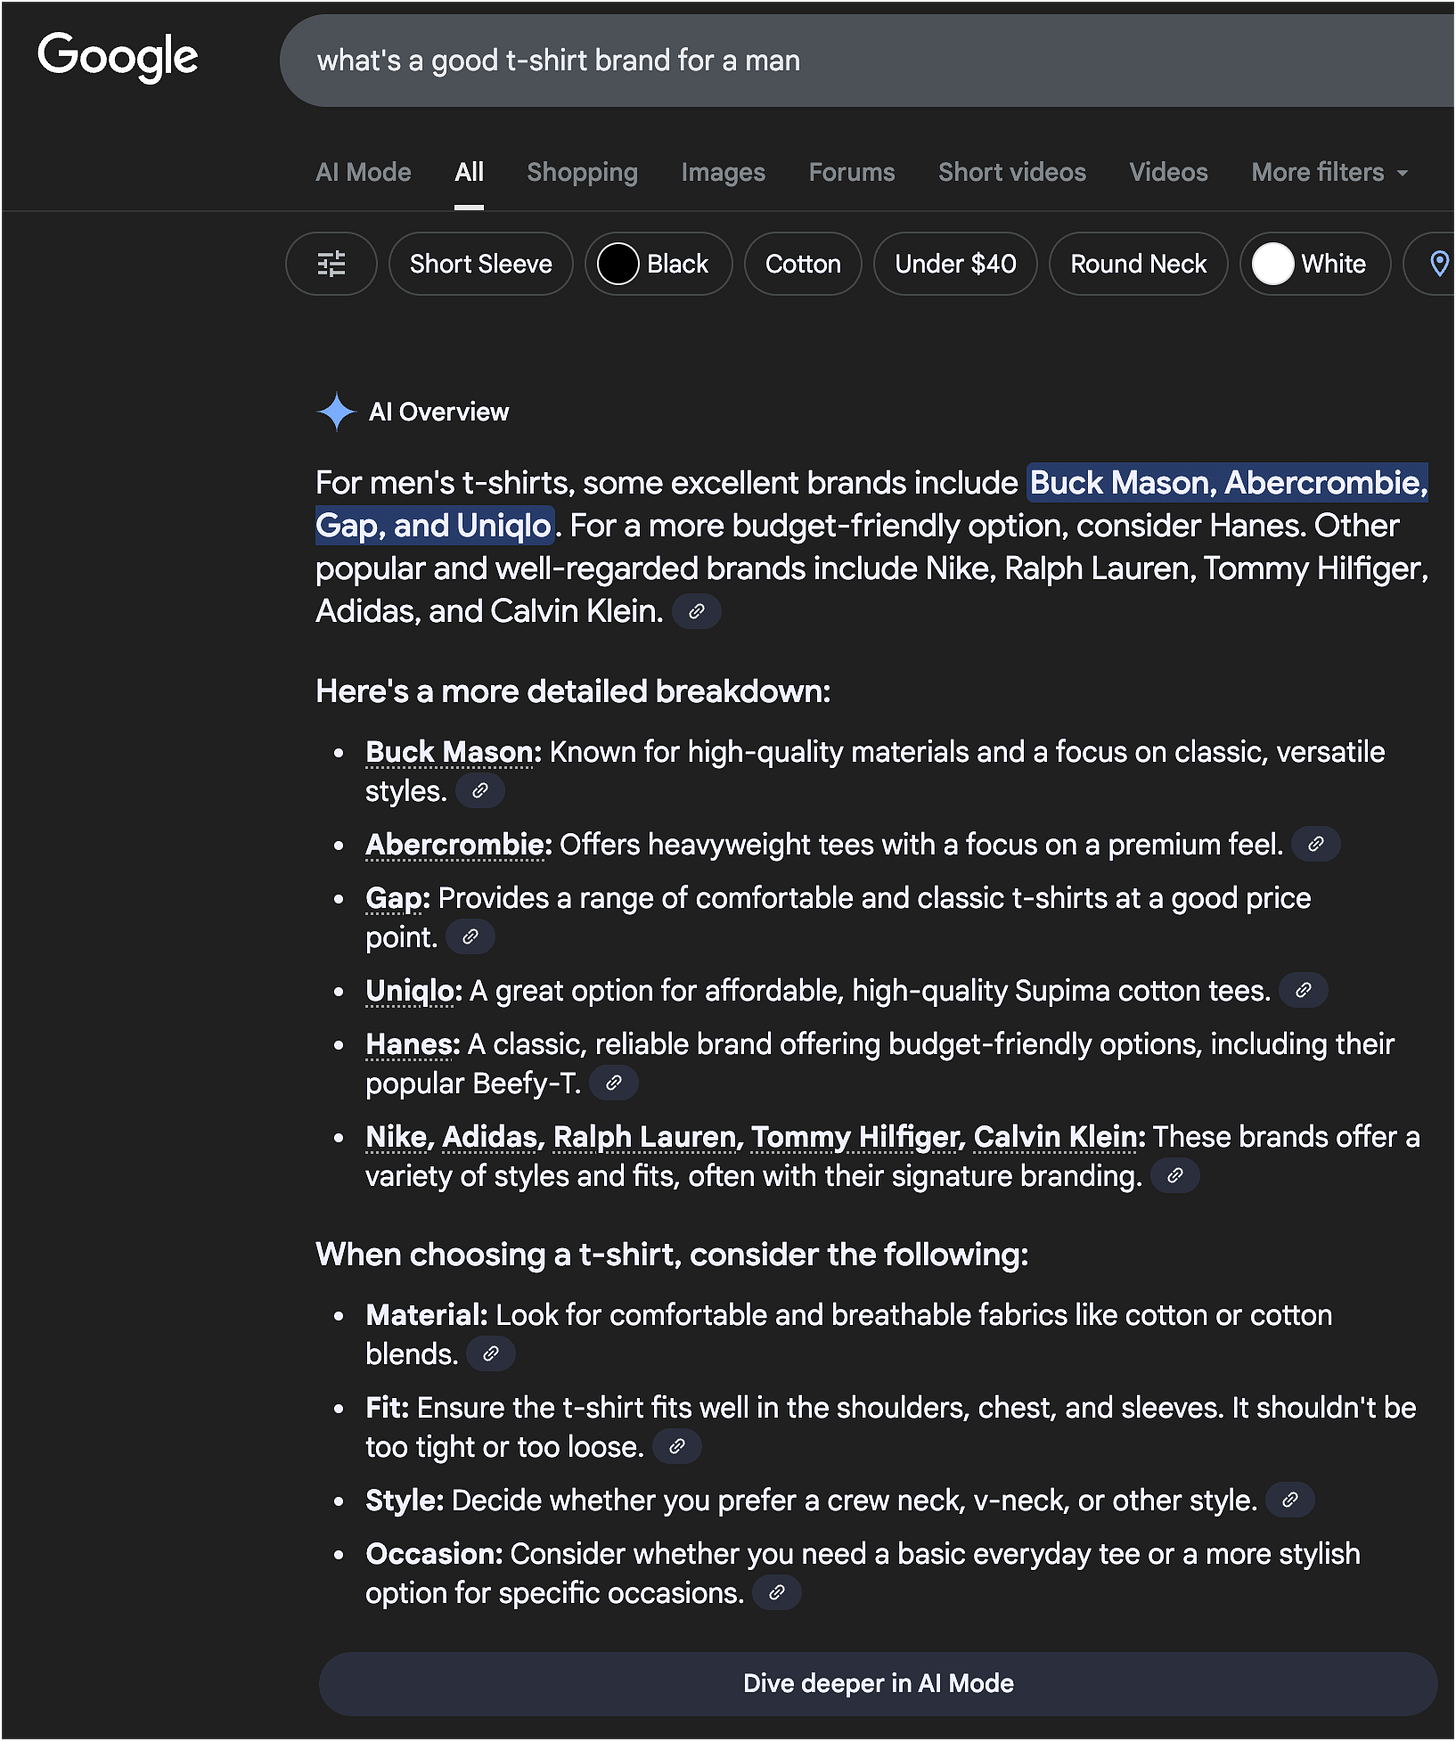Open source link icon after Occasion bullet
The height and width of the screenshot is (1741, 1456).
777,1593
